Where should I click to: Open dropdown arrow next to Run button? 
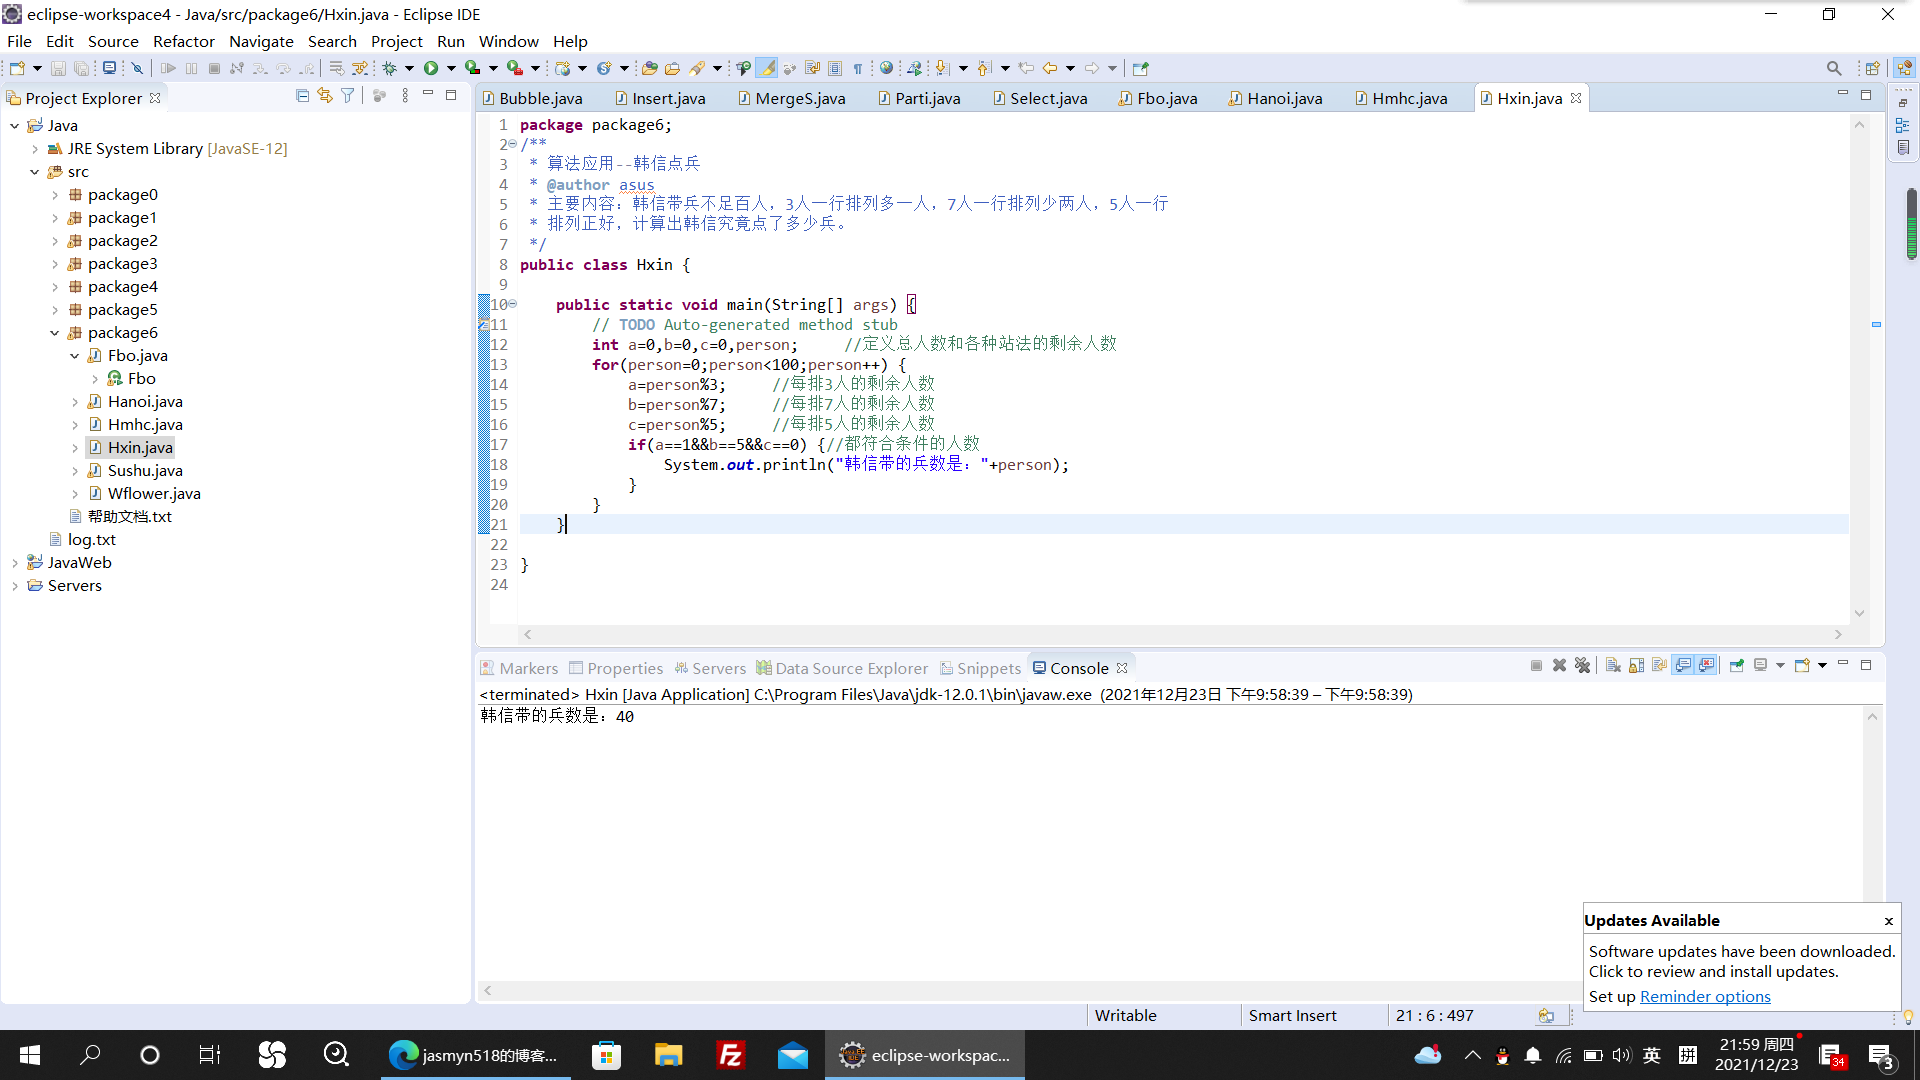451,68
